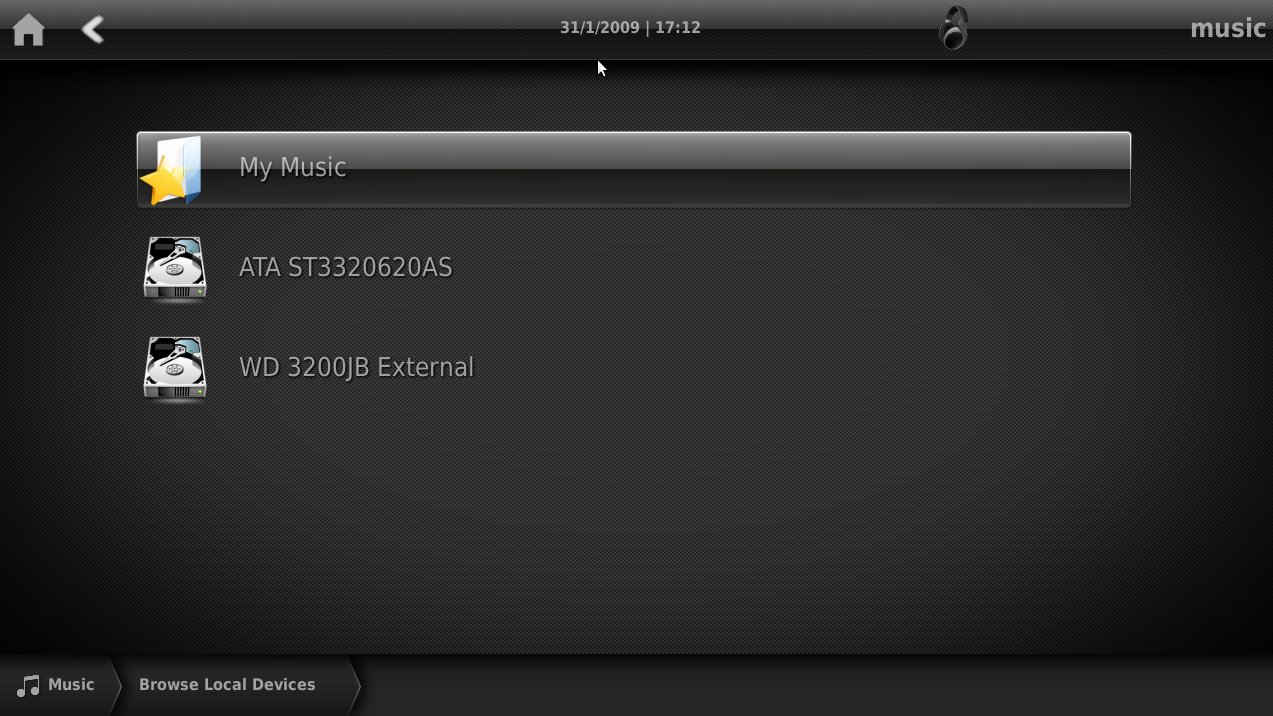Browse the WD 3200JB External device label

[x=356, y=367]
